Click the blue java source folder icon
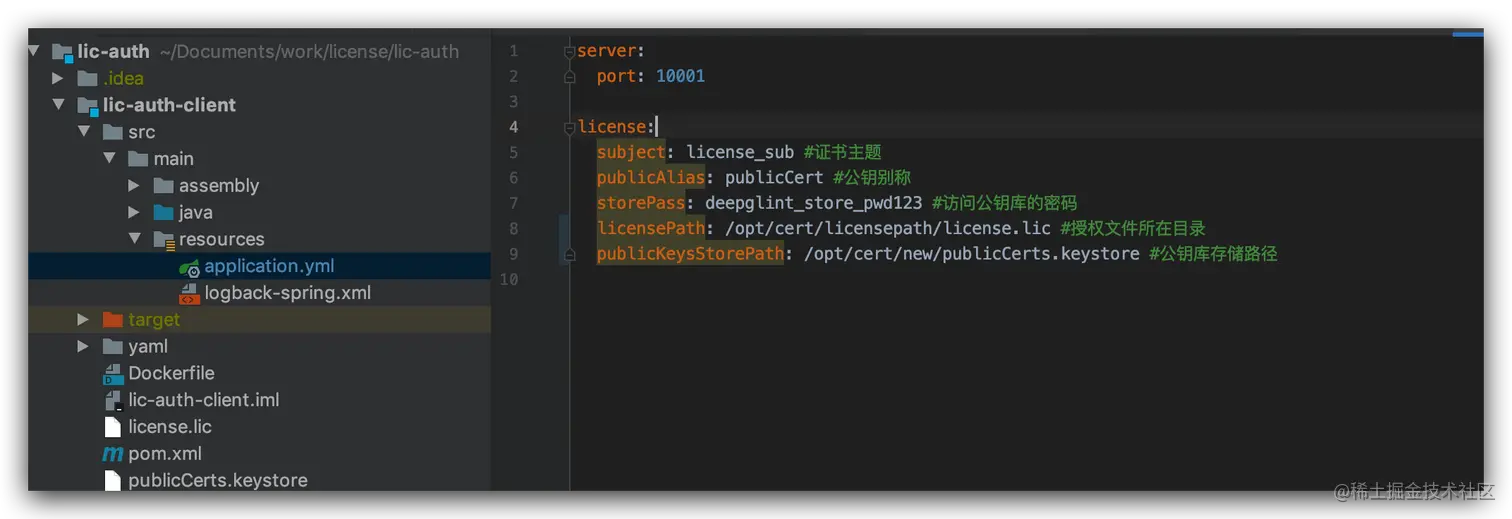 164,212
